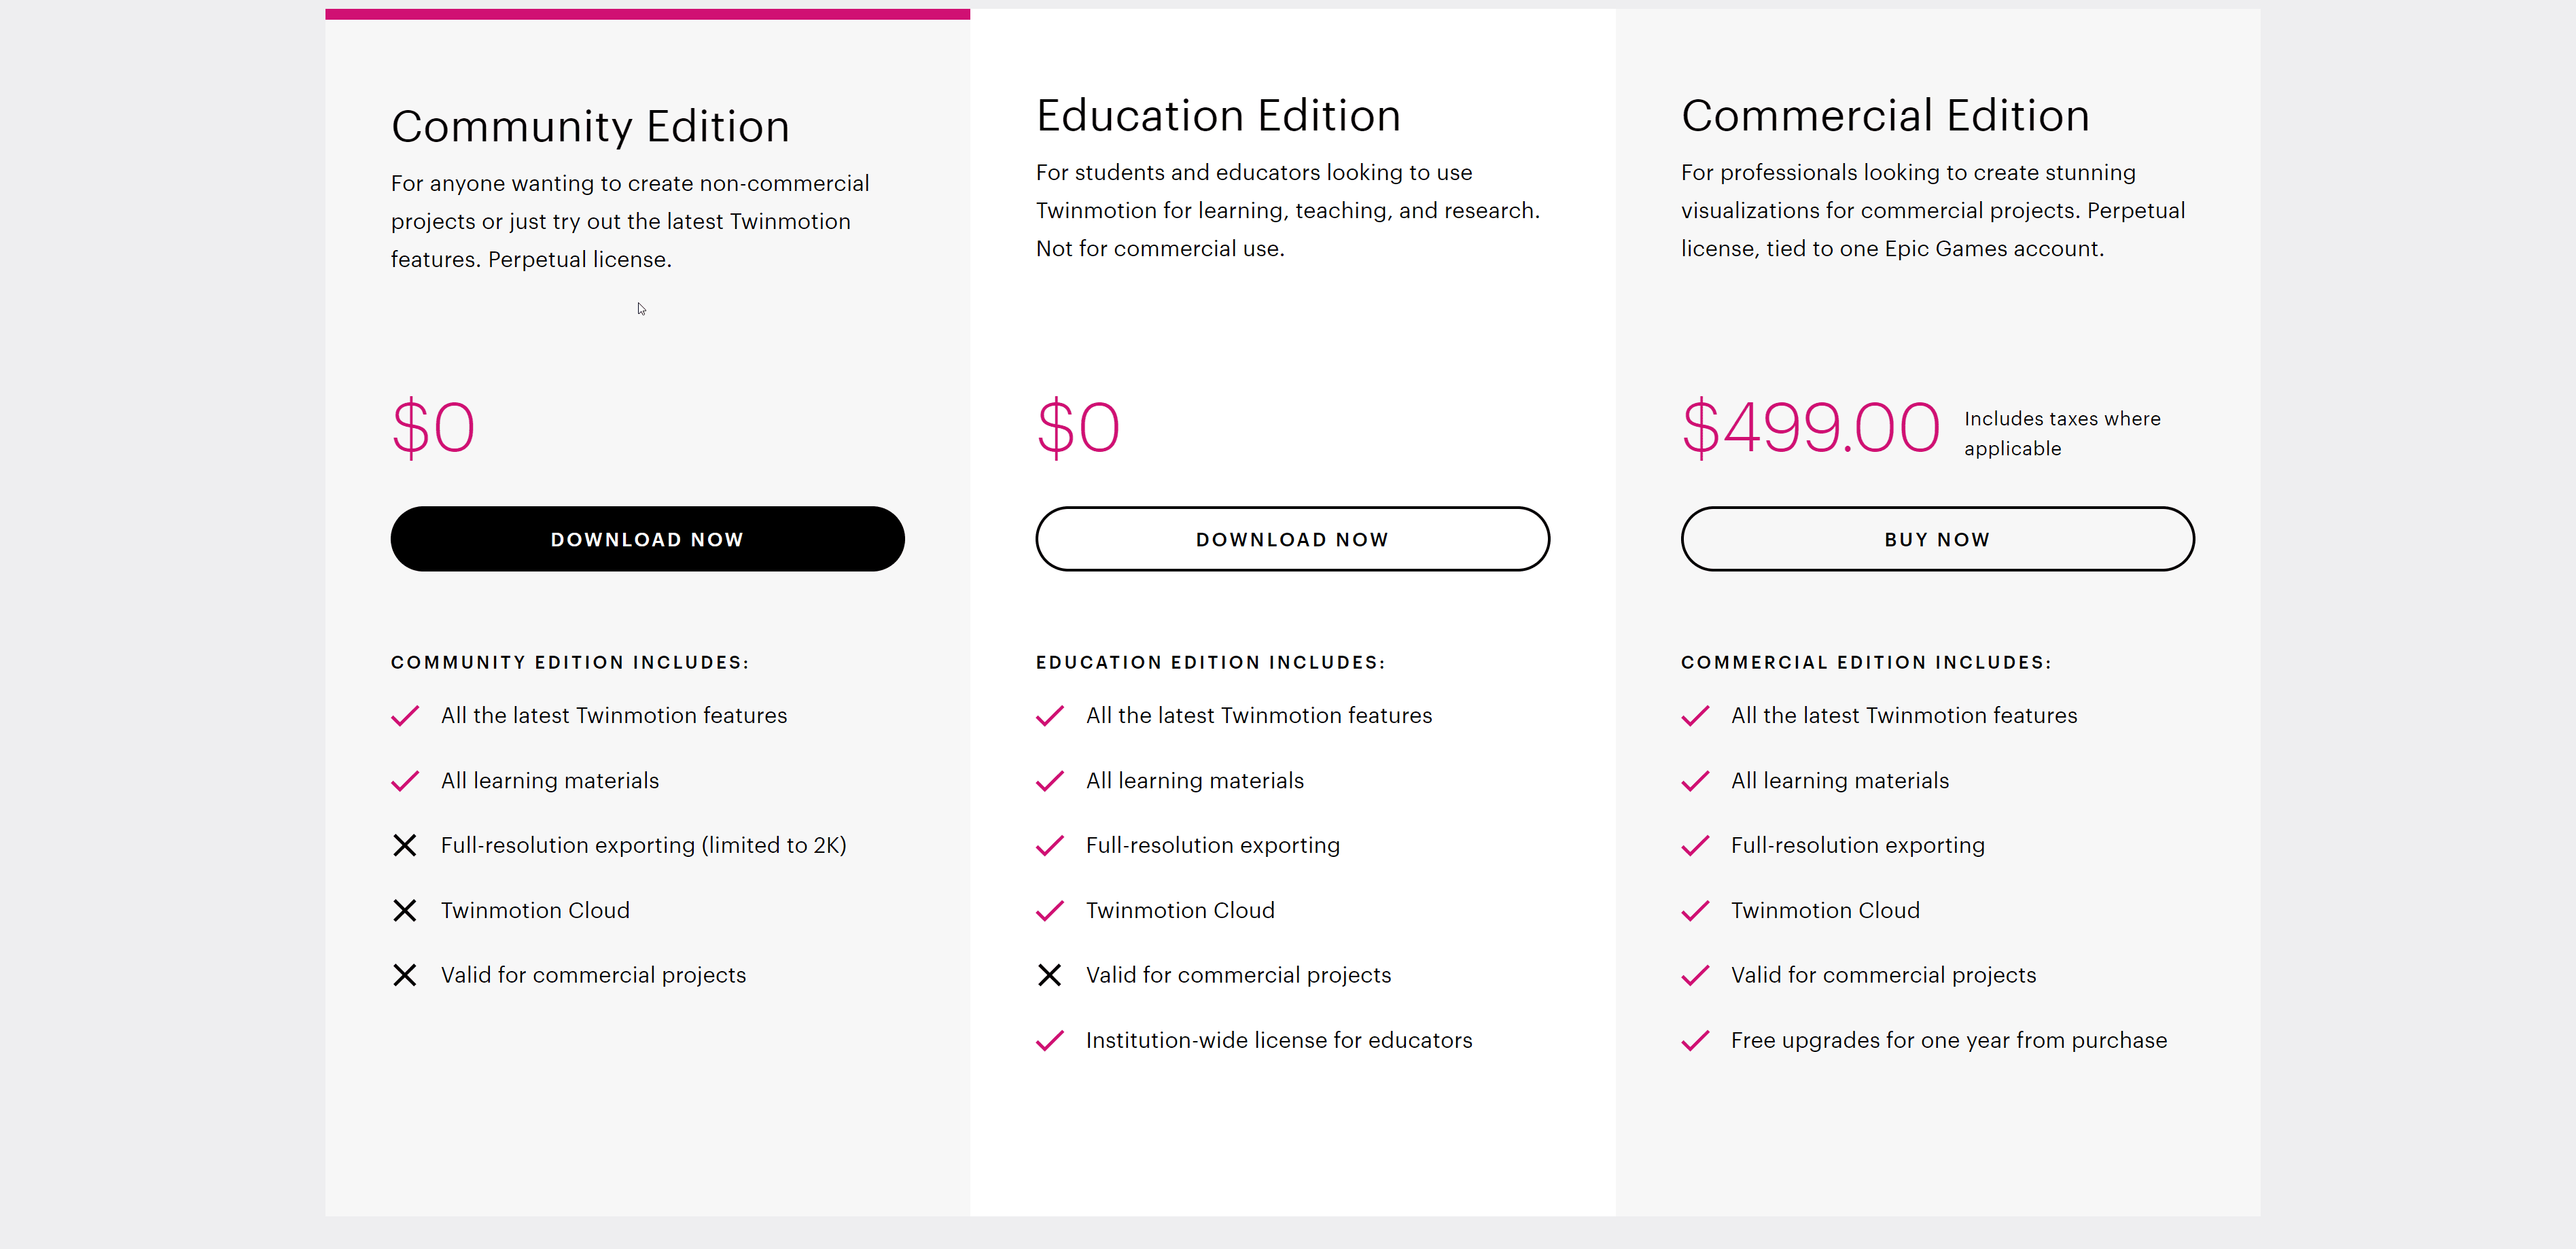Click the Education Edition heading
Image resolution: width=2576 pixels, height=1249 pixels.
1218,116
